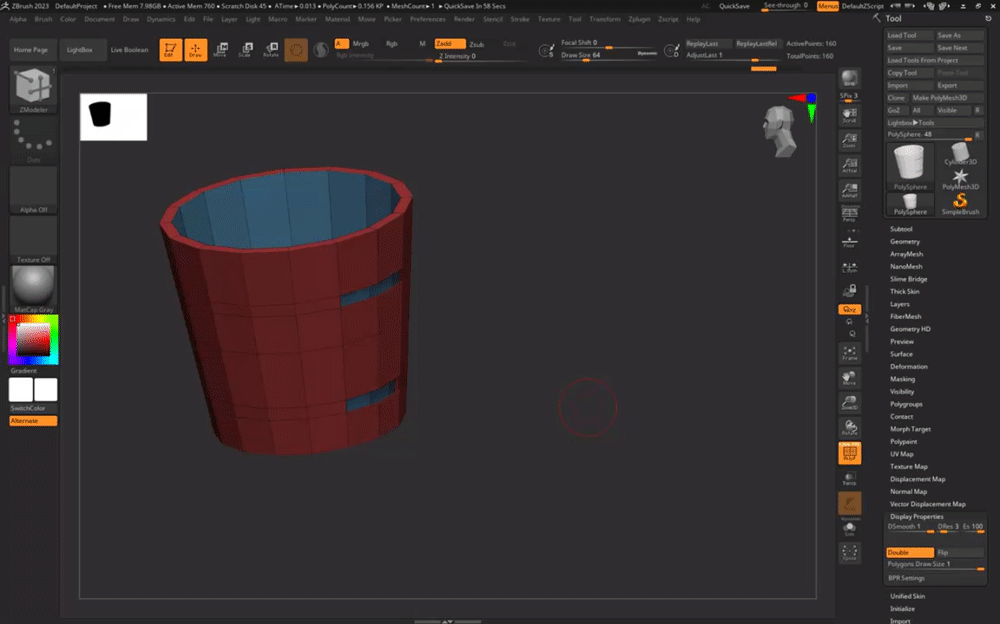The image size is (1000, 624).
Task: Open the Transform menu
Action: (605, 19)
